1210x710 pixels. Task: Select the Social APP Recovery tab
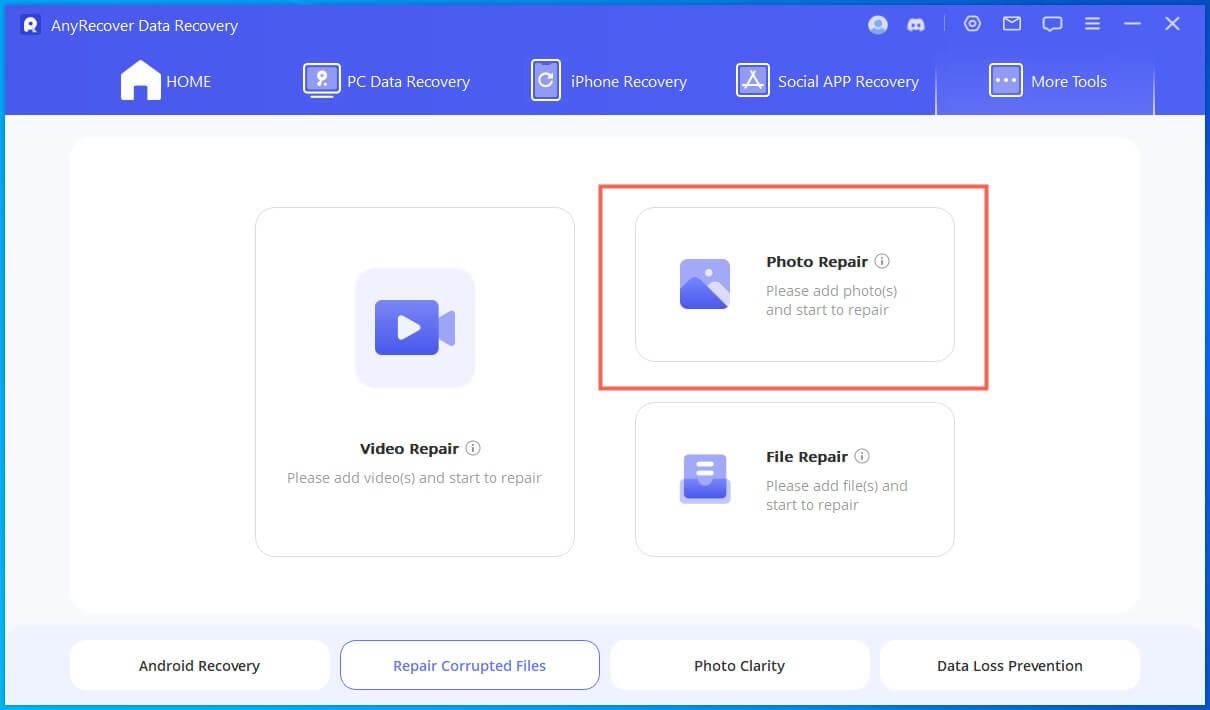[827, 81]
